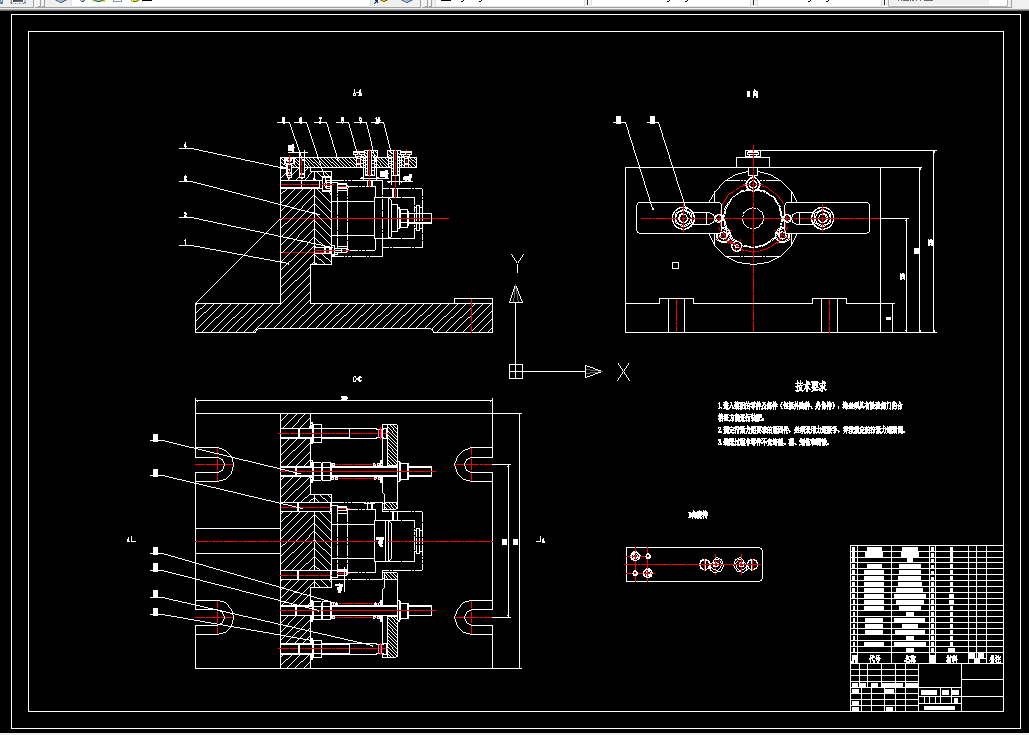Select the left clamp bolt circle in front view
The width and height of the screenshot is (1029, 735).
tap(683, 217)
